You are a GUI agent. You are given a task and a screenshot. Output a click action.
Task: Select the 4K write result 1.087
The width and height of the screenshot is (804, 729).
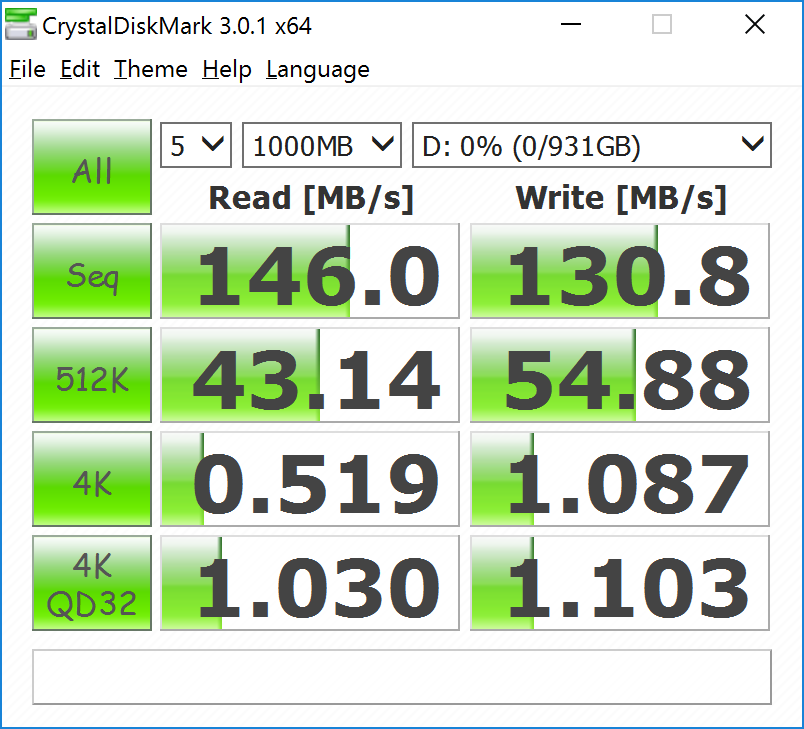[620, 479]
